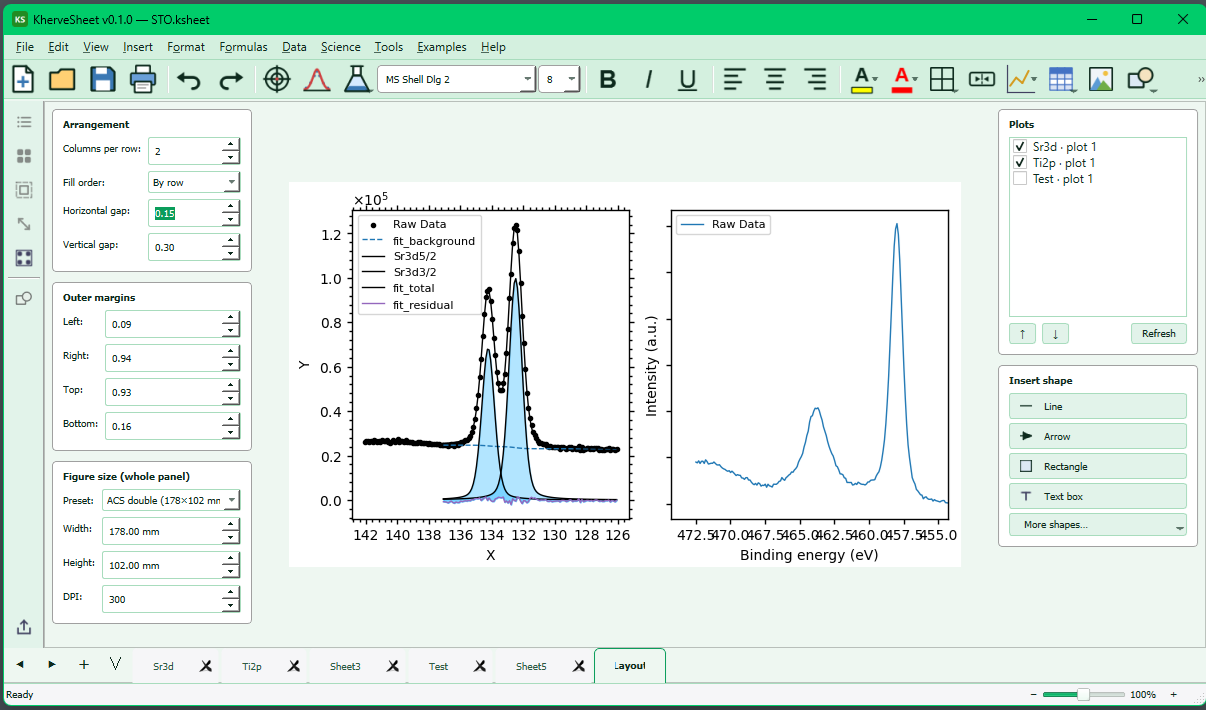Screen dimensions: 1206x710
Task: Insert a Text box shape
Action: 1097,496
